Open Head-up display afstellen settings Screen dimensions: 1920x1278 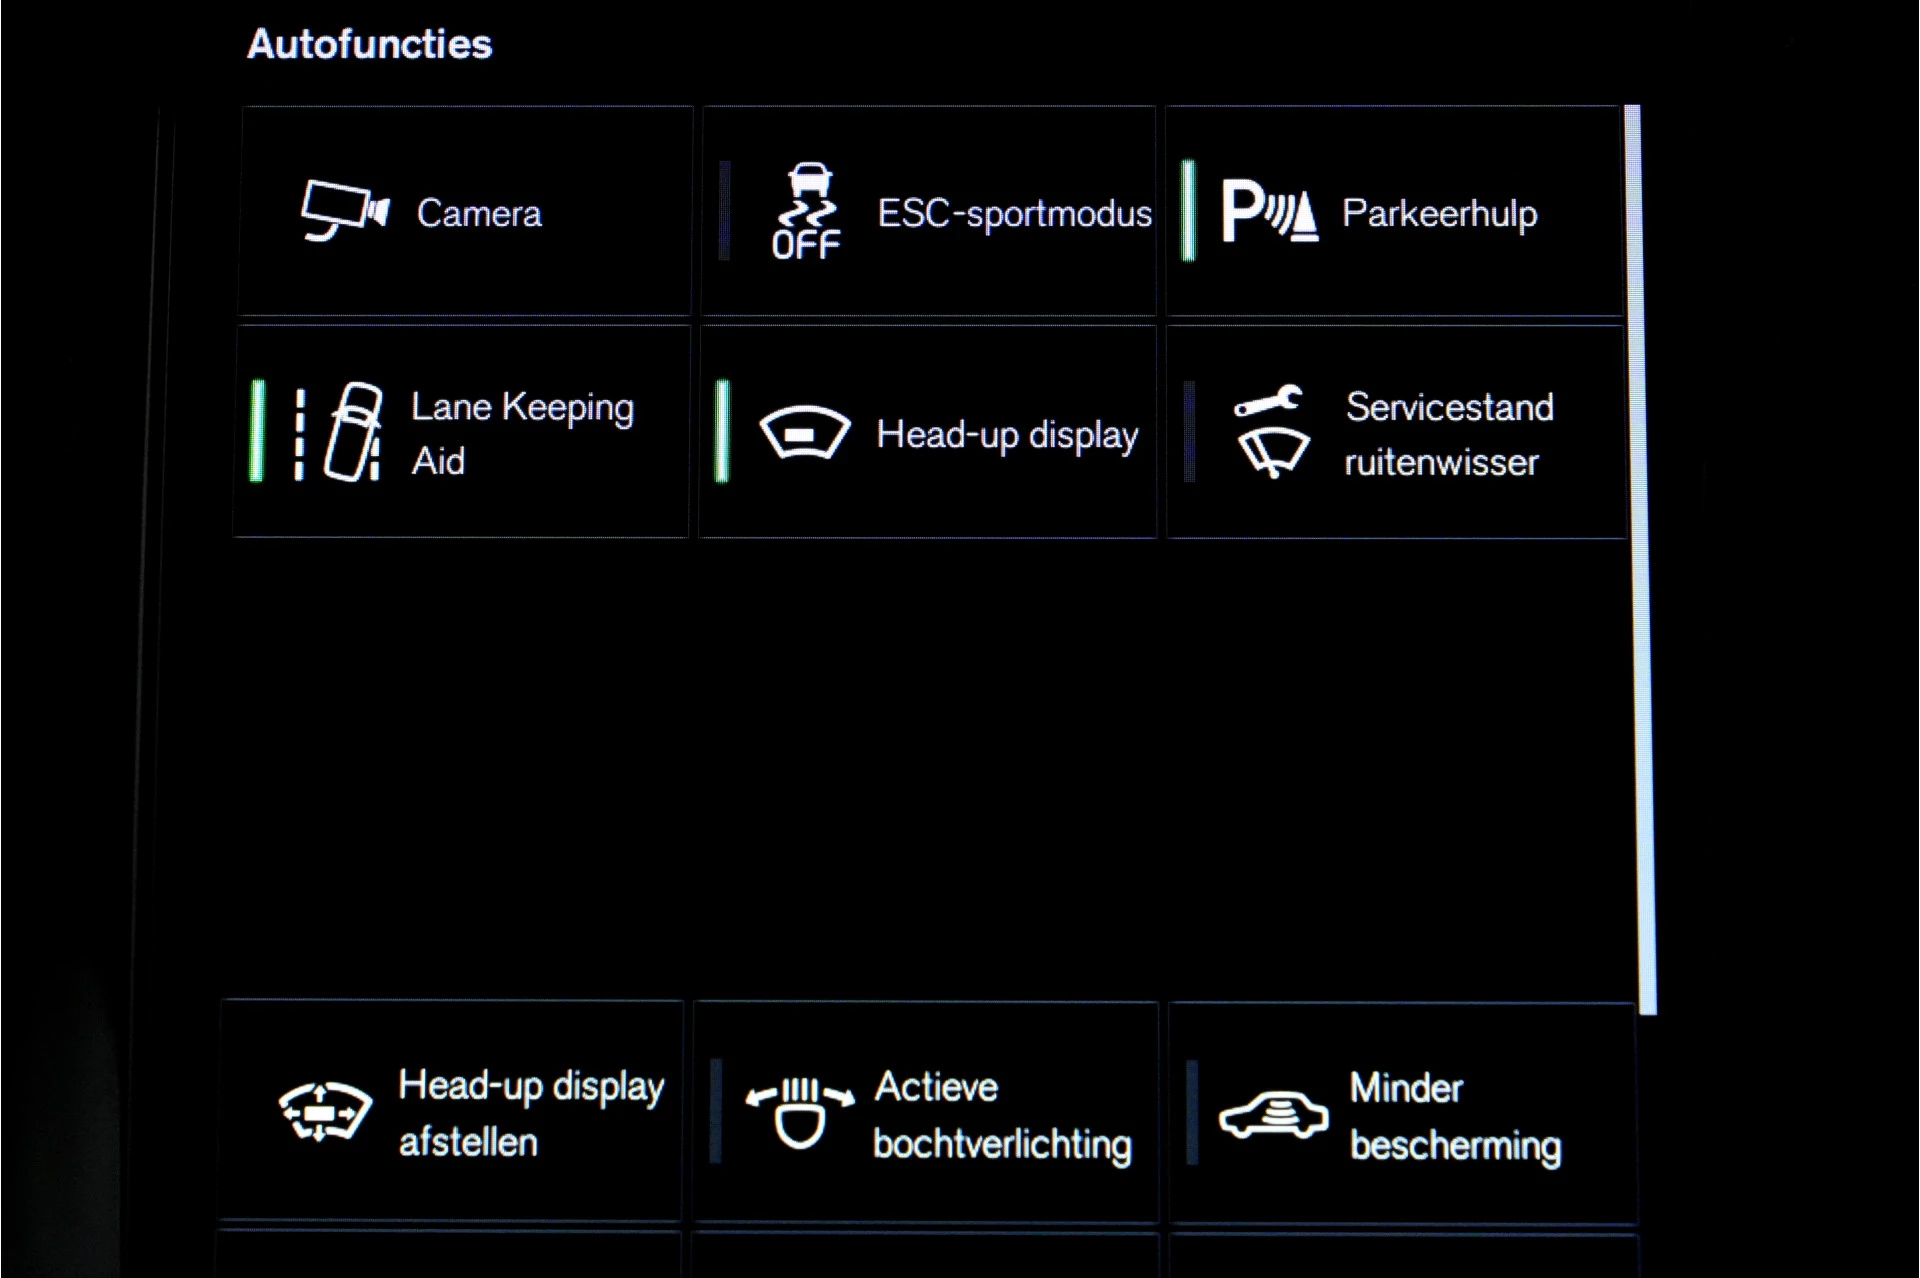tap(530, 1113)
